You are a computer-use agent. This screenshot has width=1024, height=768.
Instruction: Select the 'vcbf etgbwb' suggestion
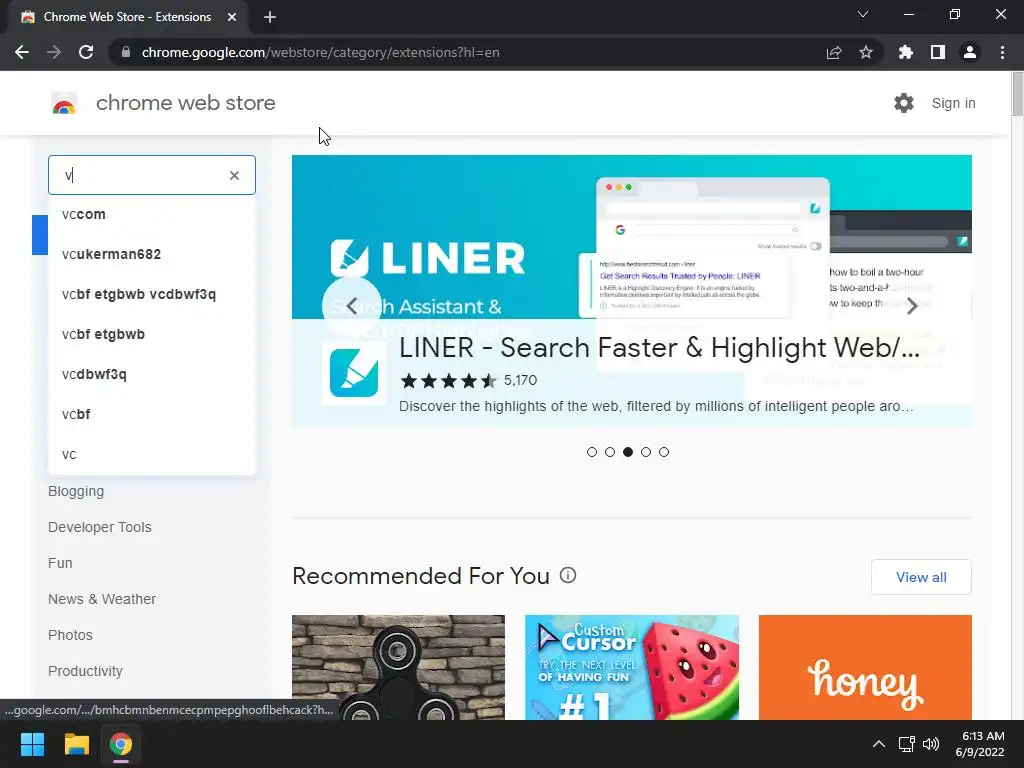point(152,334)
